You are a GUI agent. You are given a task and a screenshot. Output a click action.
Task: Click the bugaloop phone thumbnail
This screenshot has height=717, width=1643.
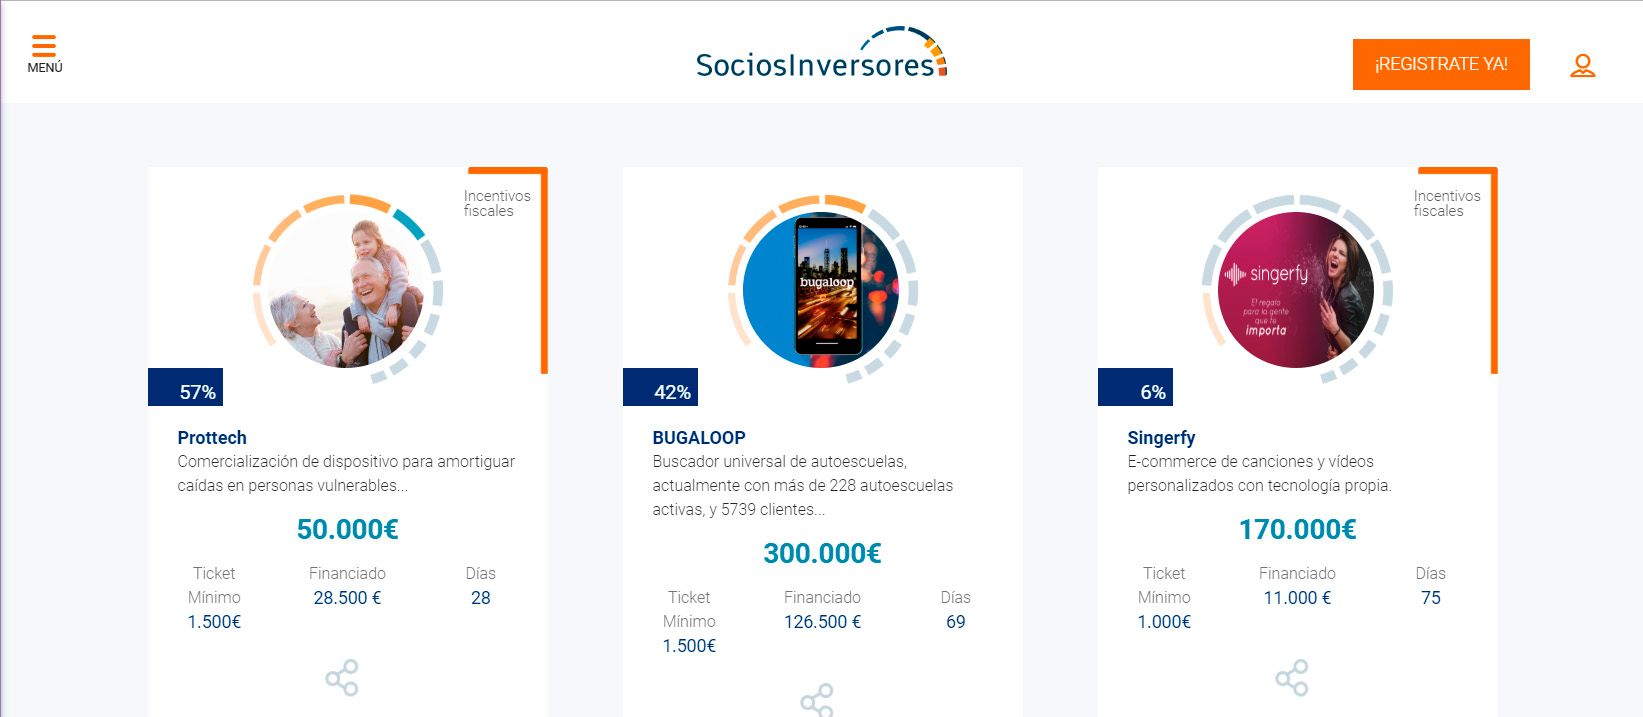pyautogui.click(x=822, y=290)
